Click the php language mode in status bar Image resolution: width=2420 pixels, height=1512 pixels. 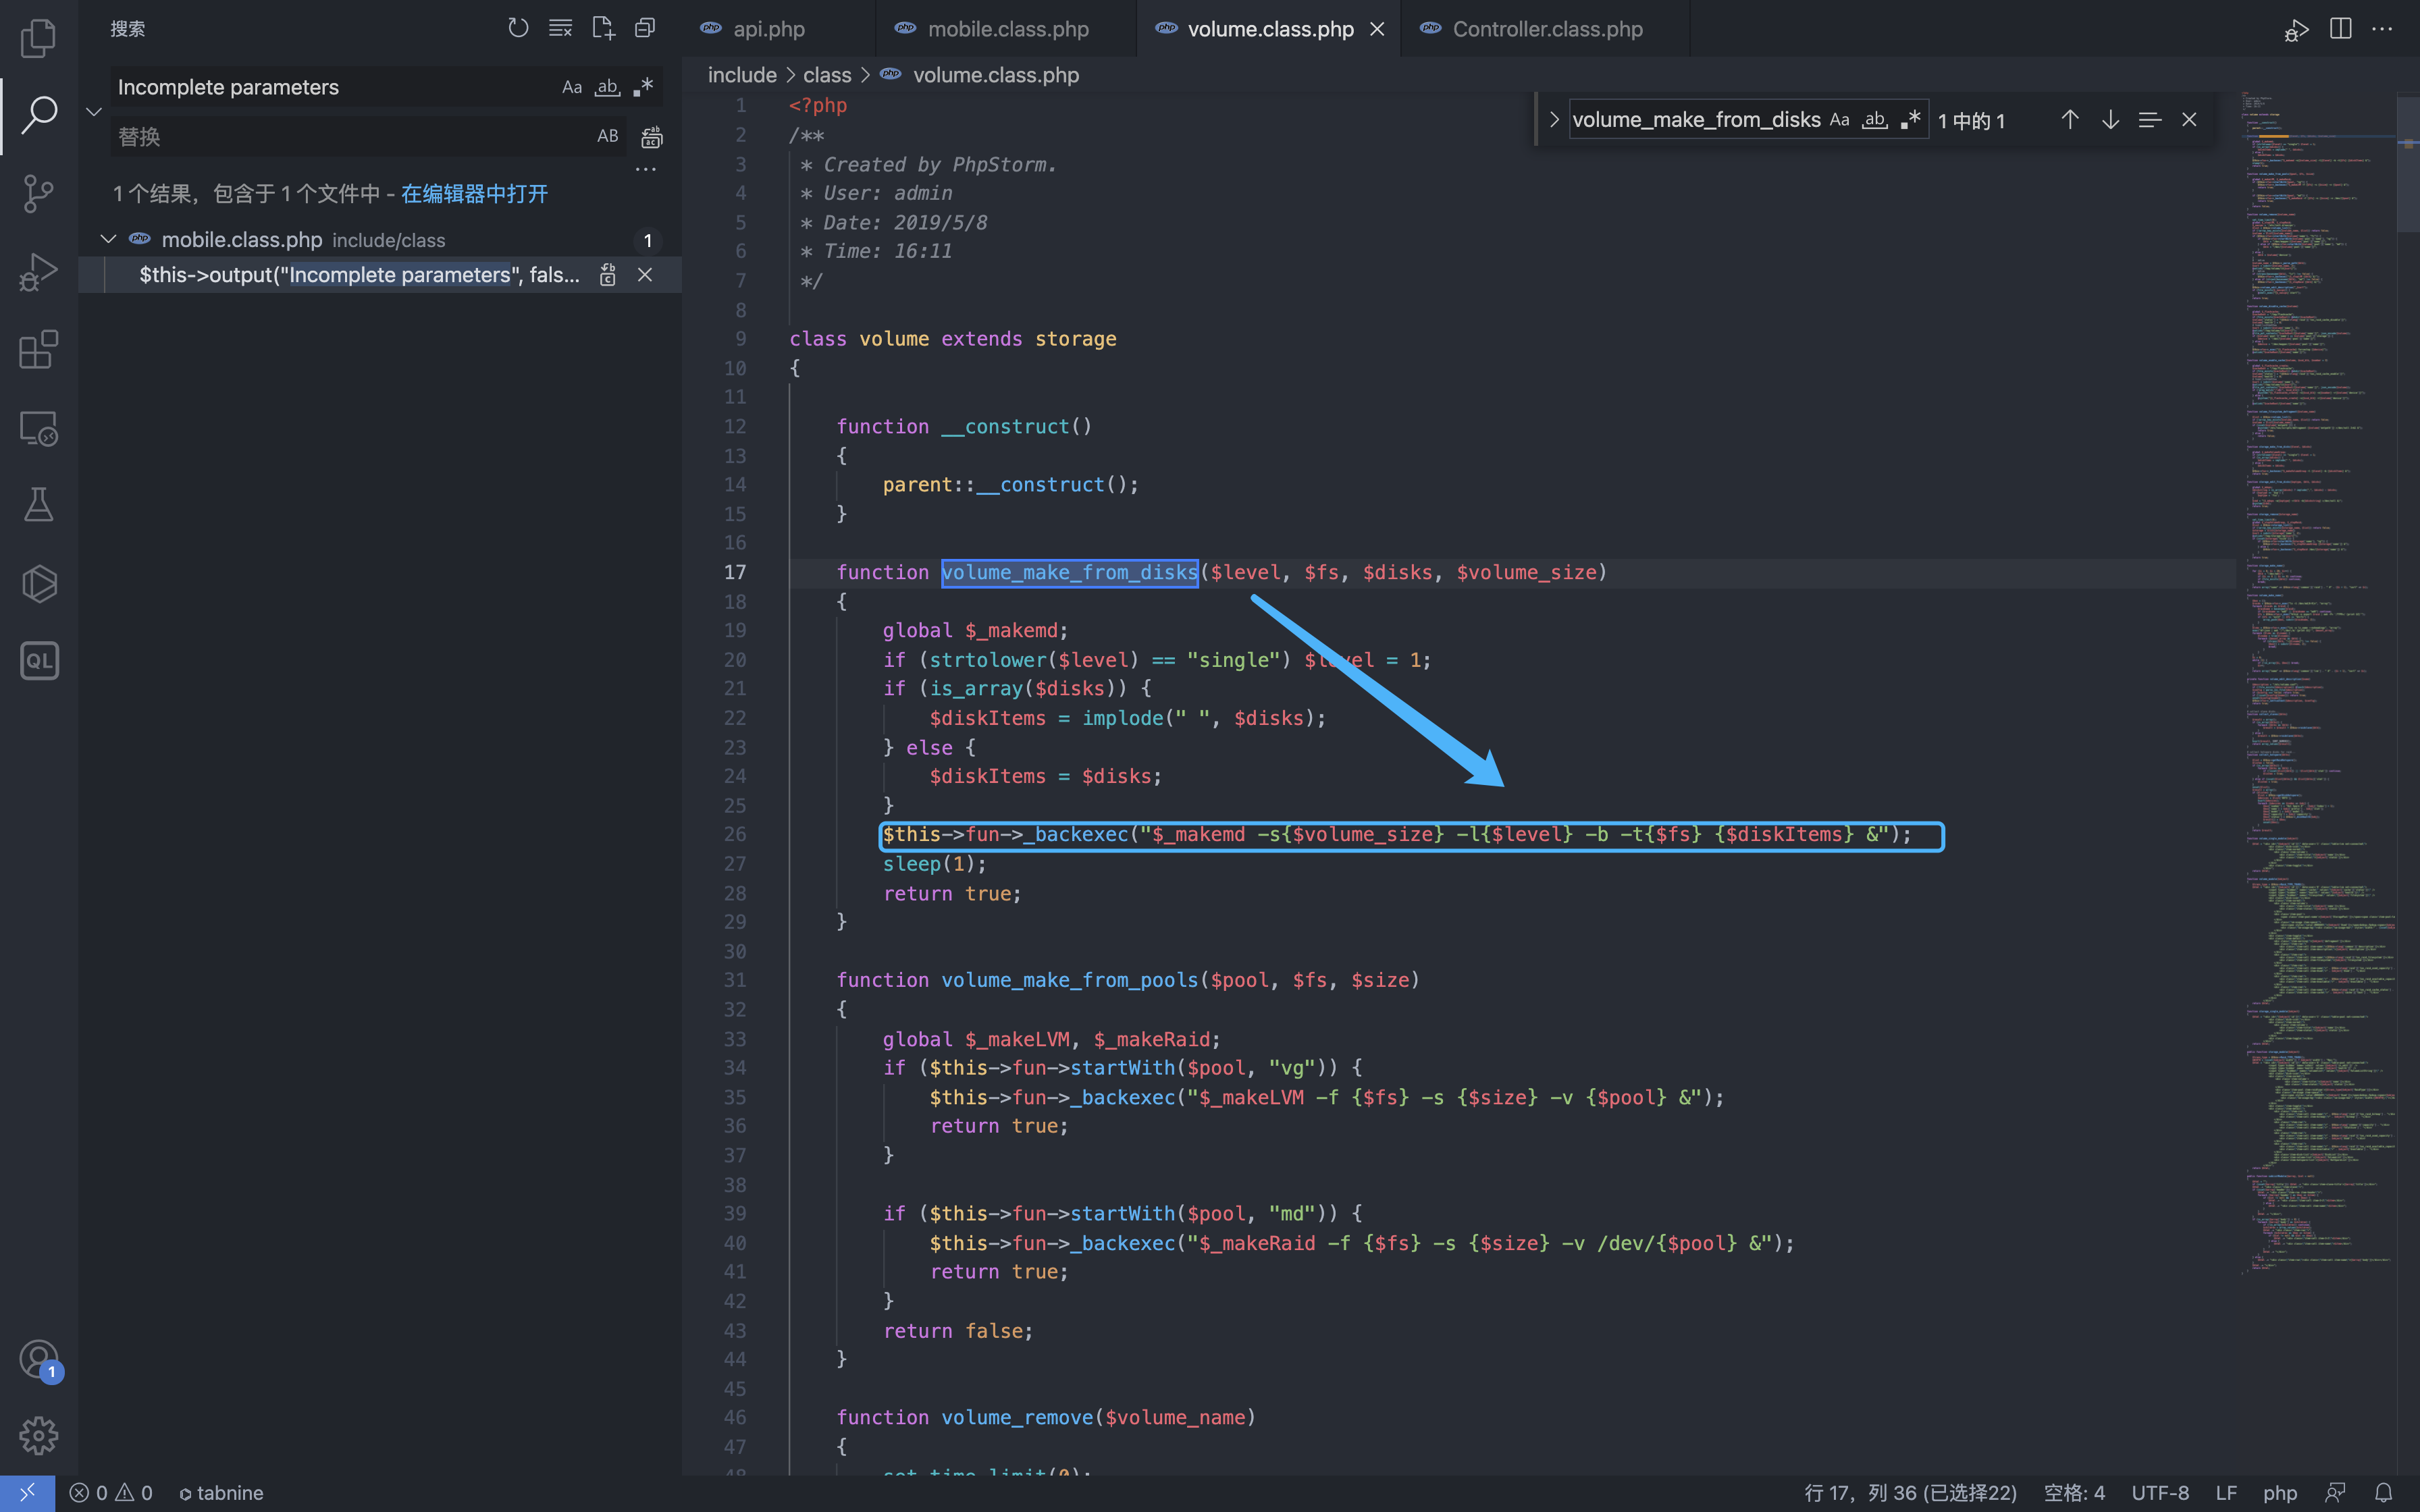pos(2279,1492)
